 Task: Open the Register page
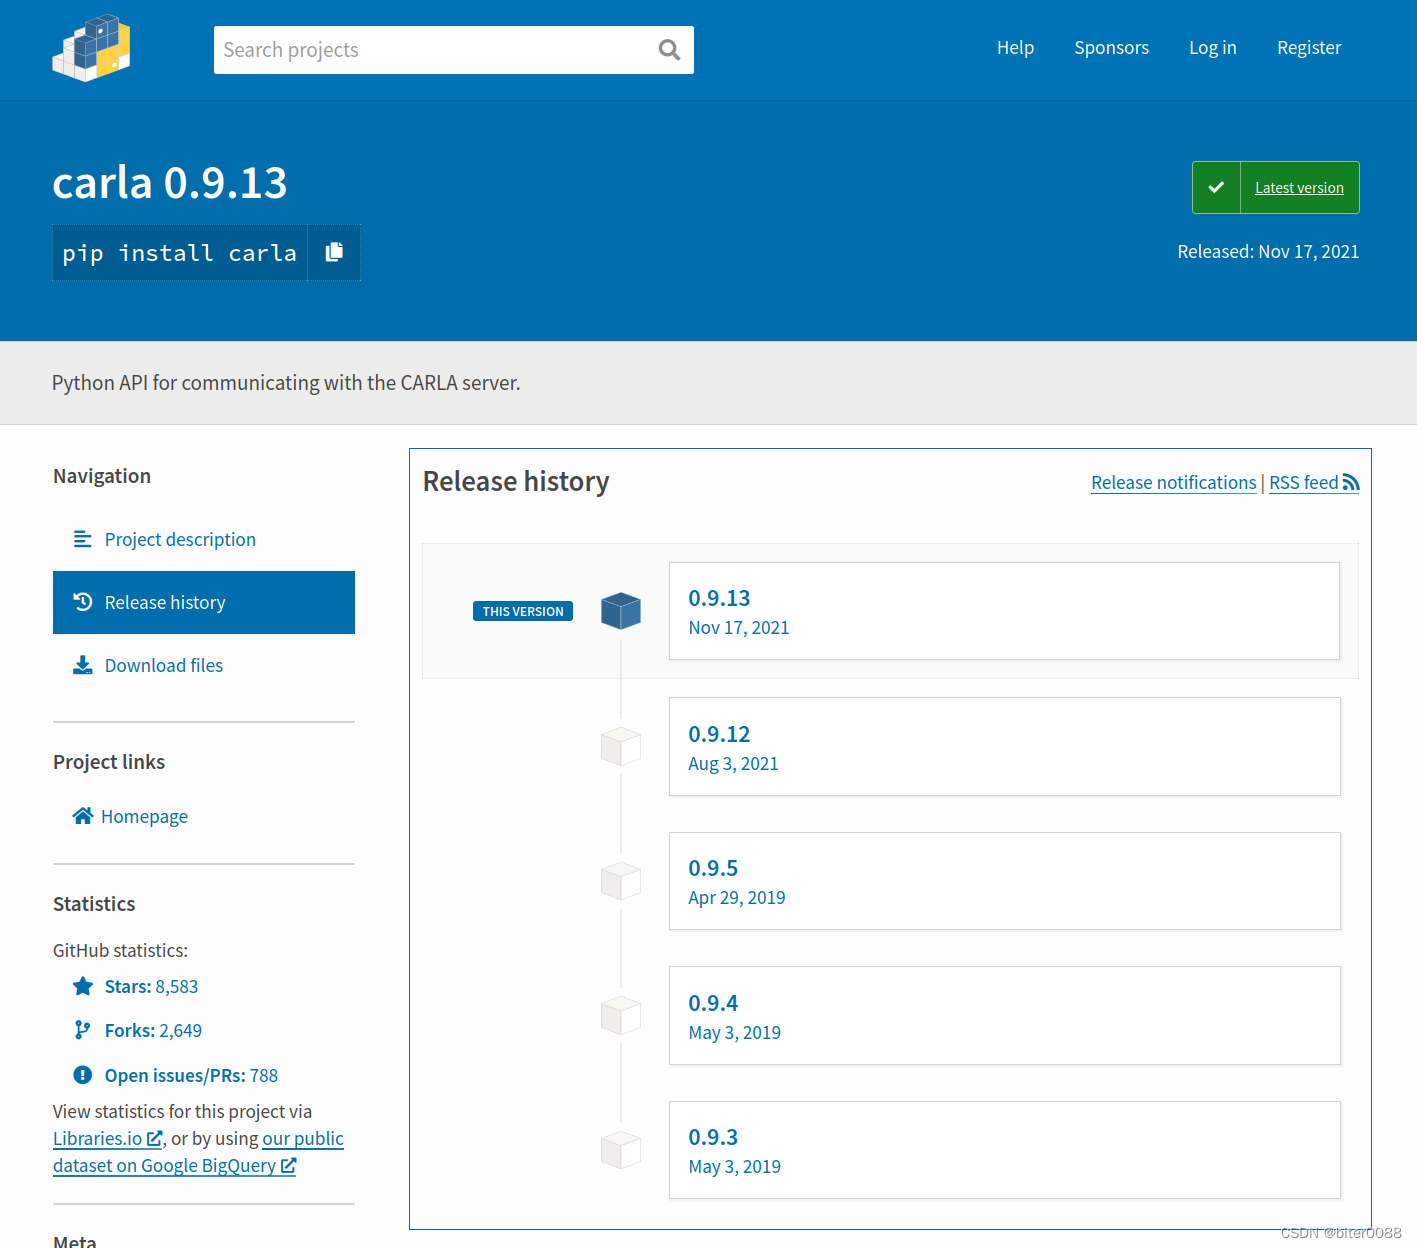click(1309, 48)
